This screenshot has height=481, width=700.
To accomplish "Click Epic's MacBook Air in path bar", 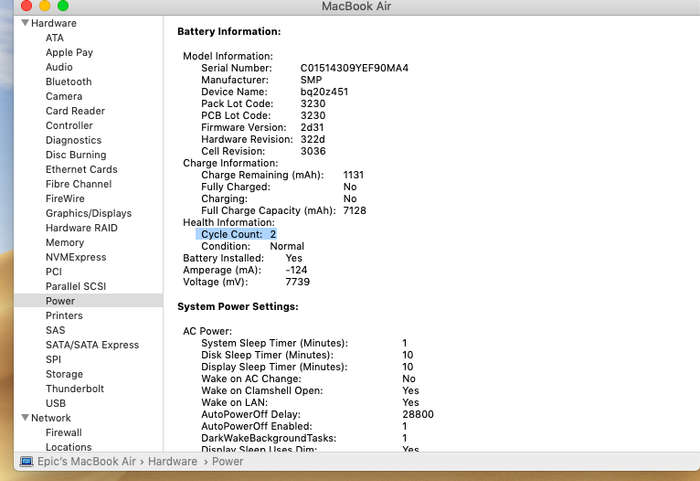I will (86, 461).
